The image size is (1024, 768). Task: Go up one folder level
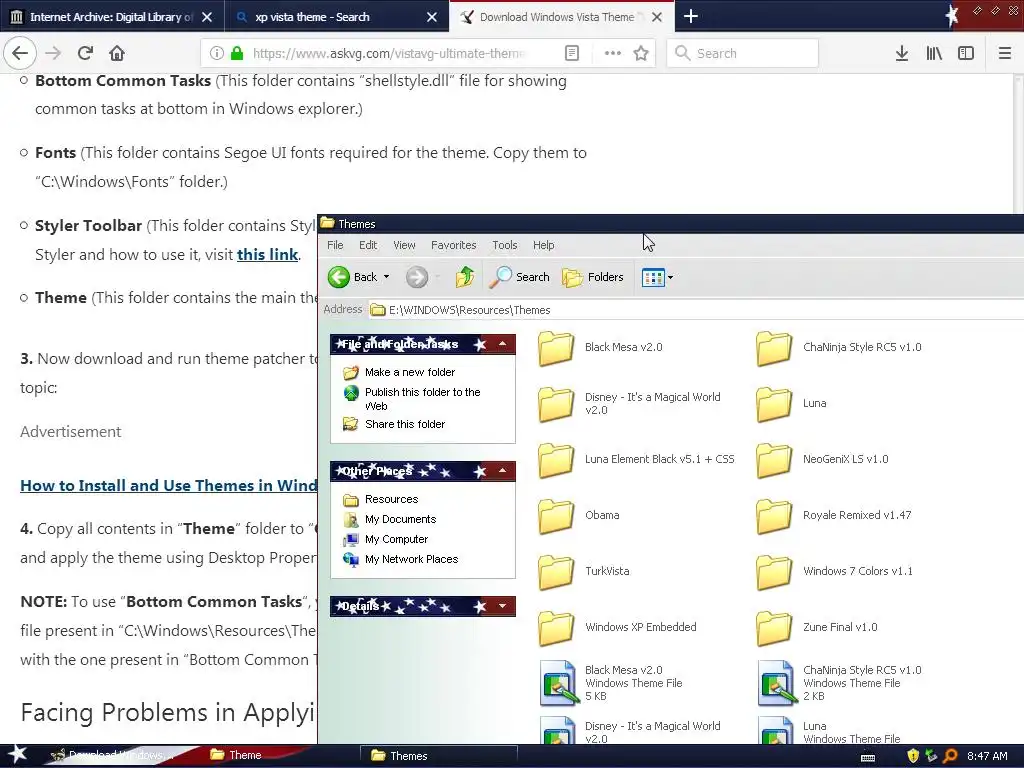[x=465, y=277]
